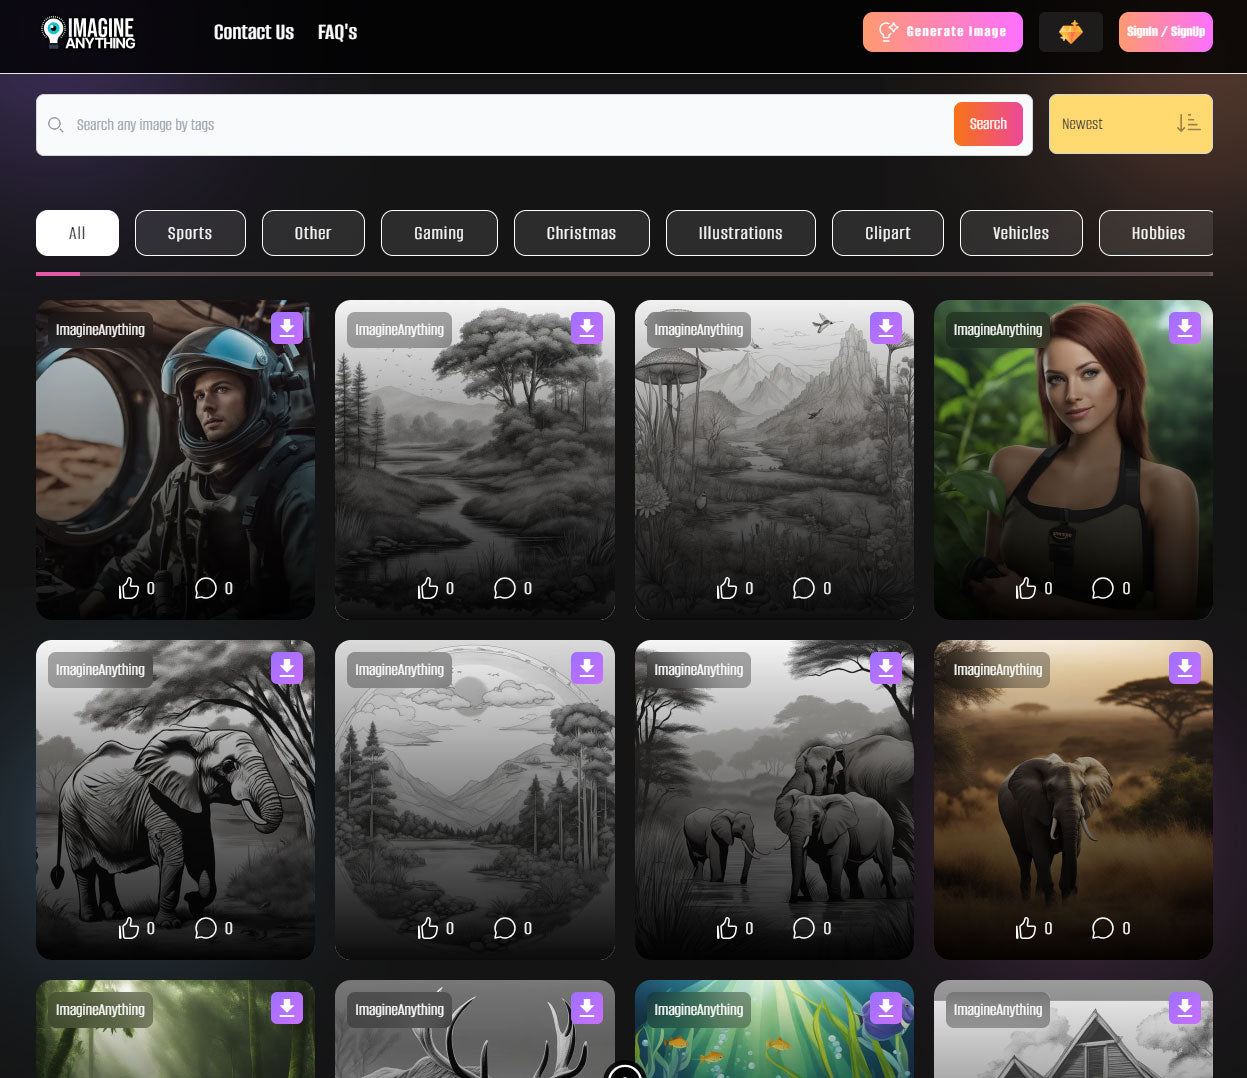The image size is (1247, 1078).
Task: Download the elephant under tree sketch
Action: [x=287, y=668]
